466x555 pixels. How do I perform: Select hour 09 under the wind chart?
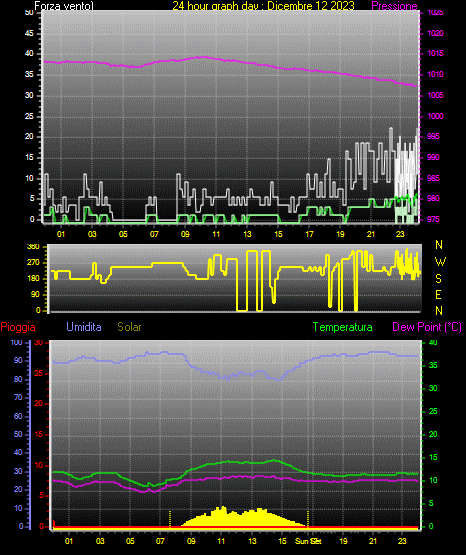point(185,234)
